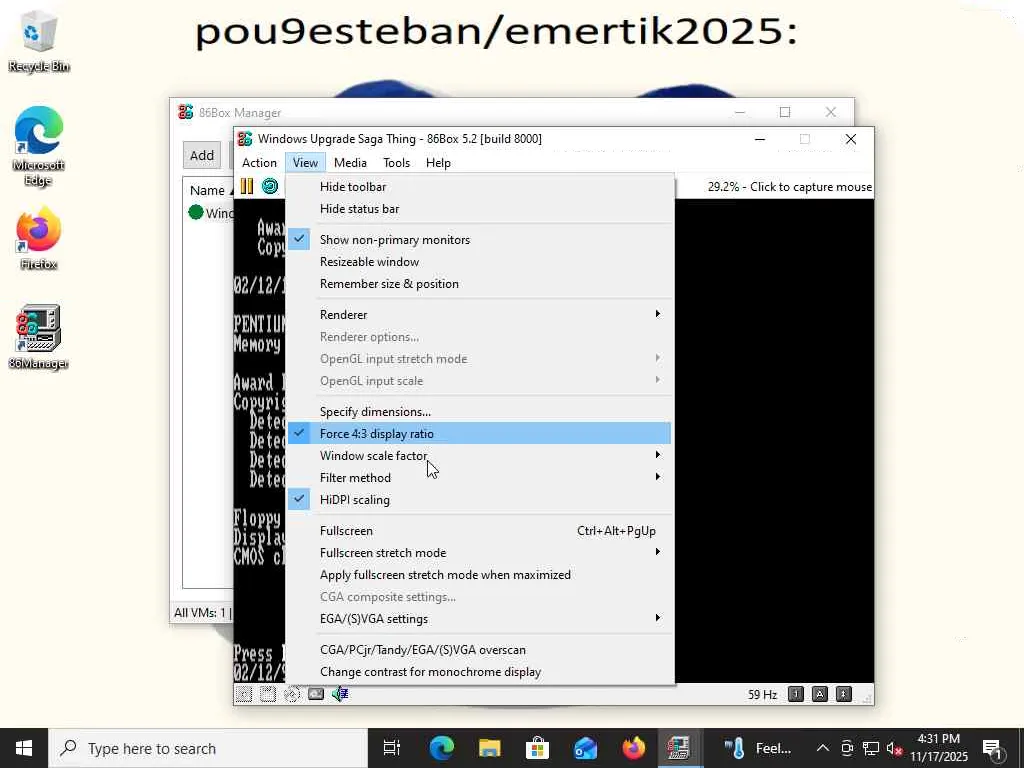Click the Meet Now camera tray icon
1024x768 pixels.
click(x=847, y=748)
